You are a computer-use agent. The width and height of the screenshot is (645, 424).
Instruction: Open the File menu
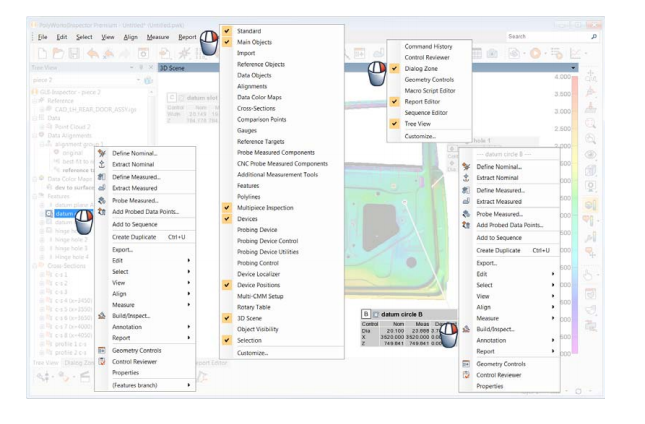42,37
